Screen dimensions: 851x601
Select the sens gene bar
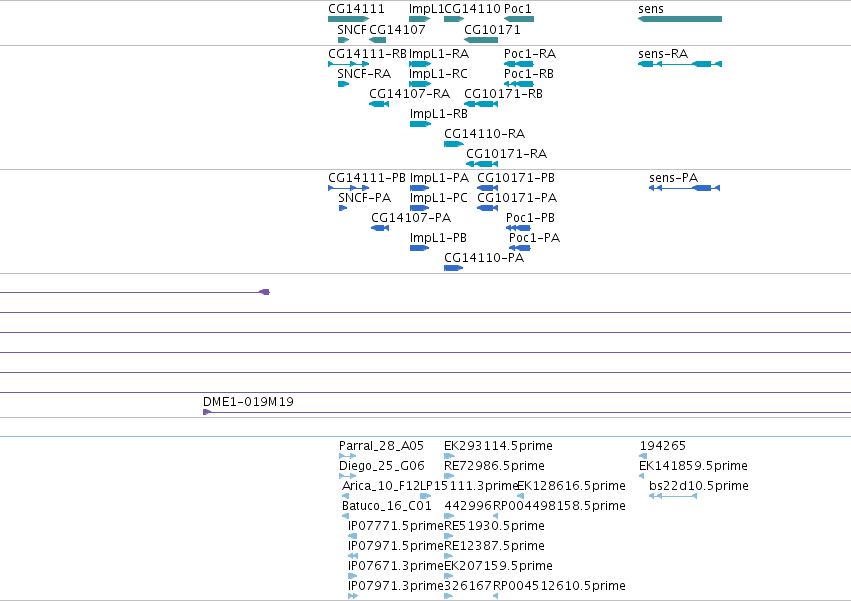(x=680, y=19)
